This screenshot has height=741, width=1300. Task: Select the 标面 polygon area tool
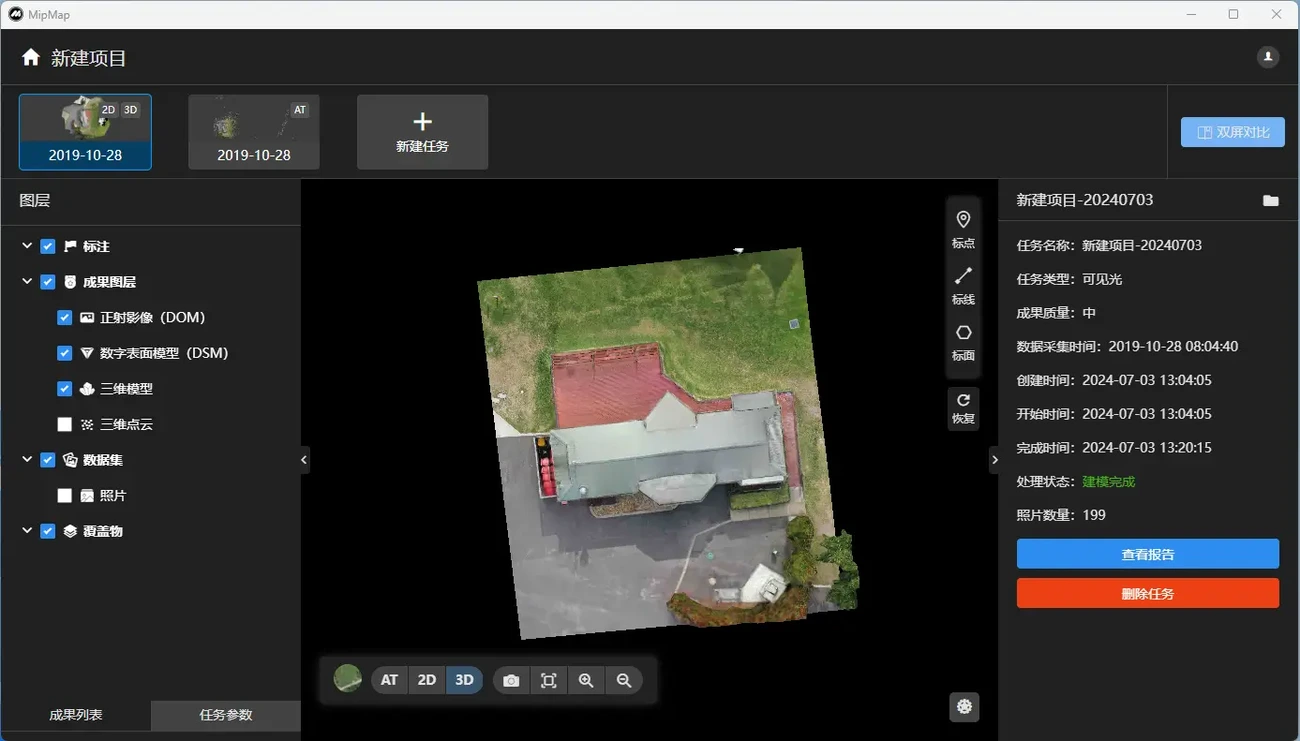(963, 340)
